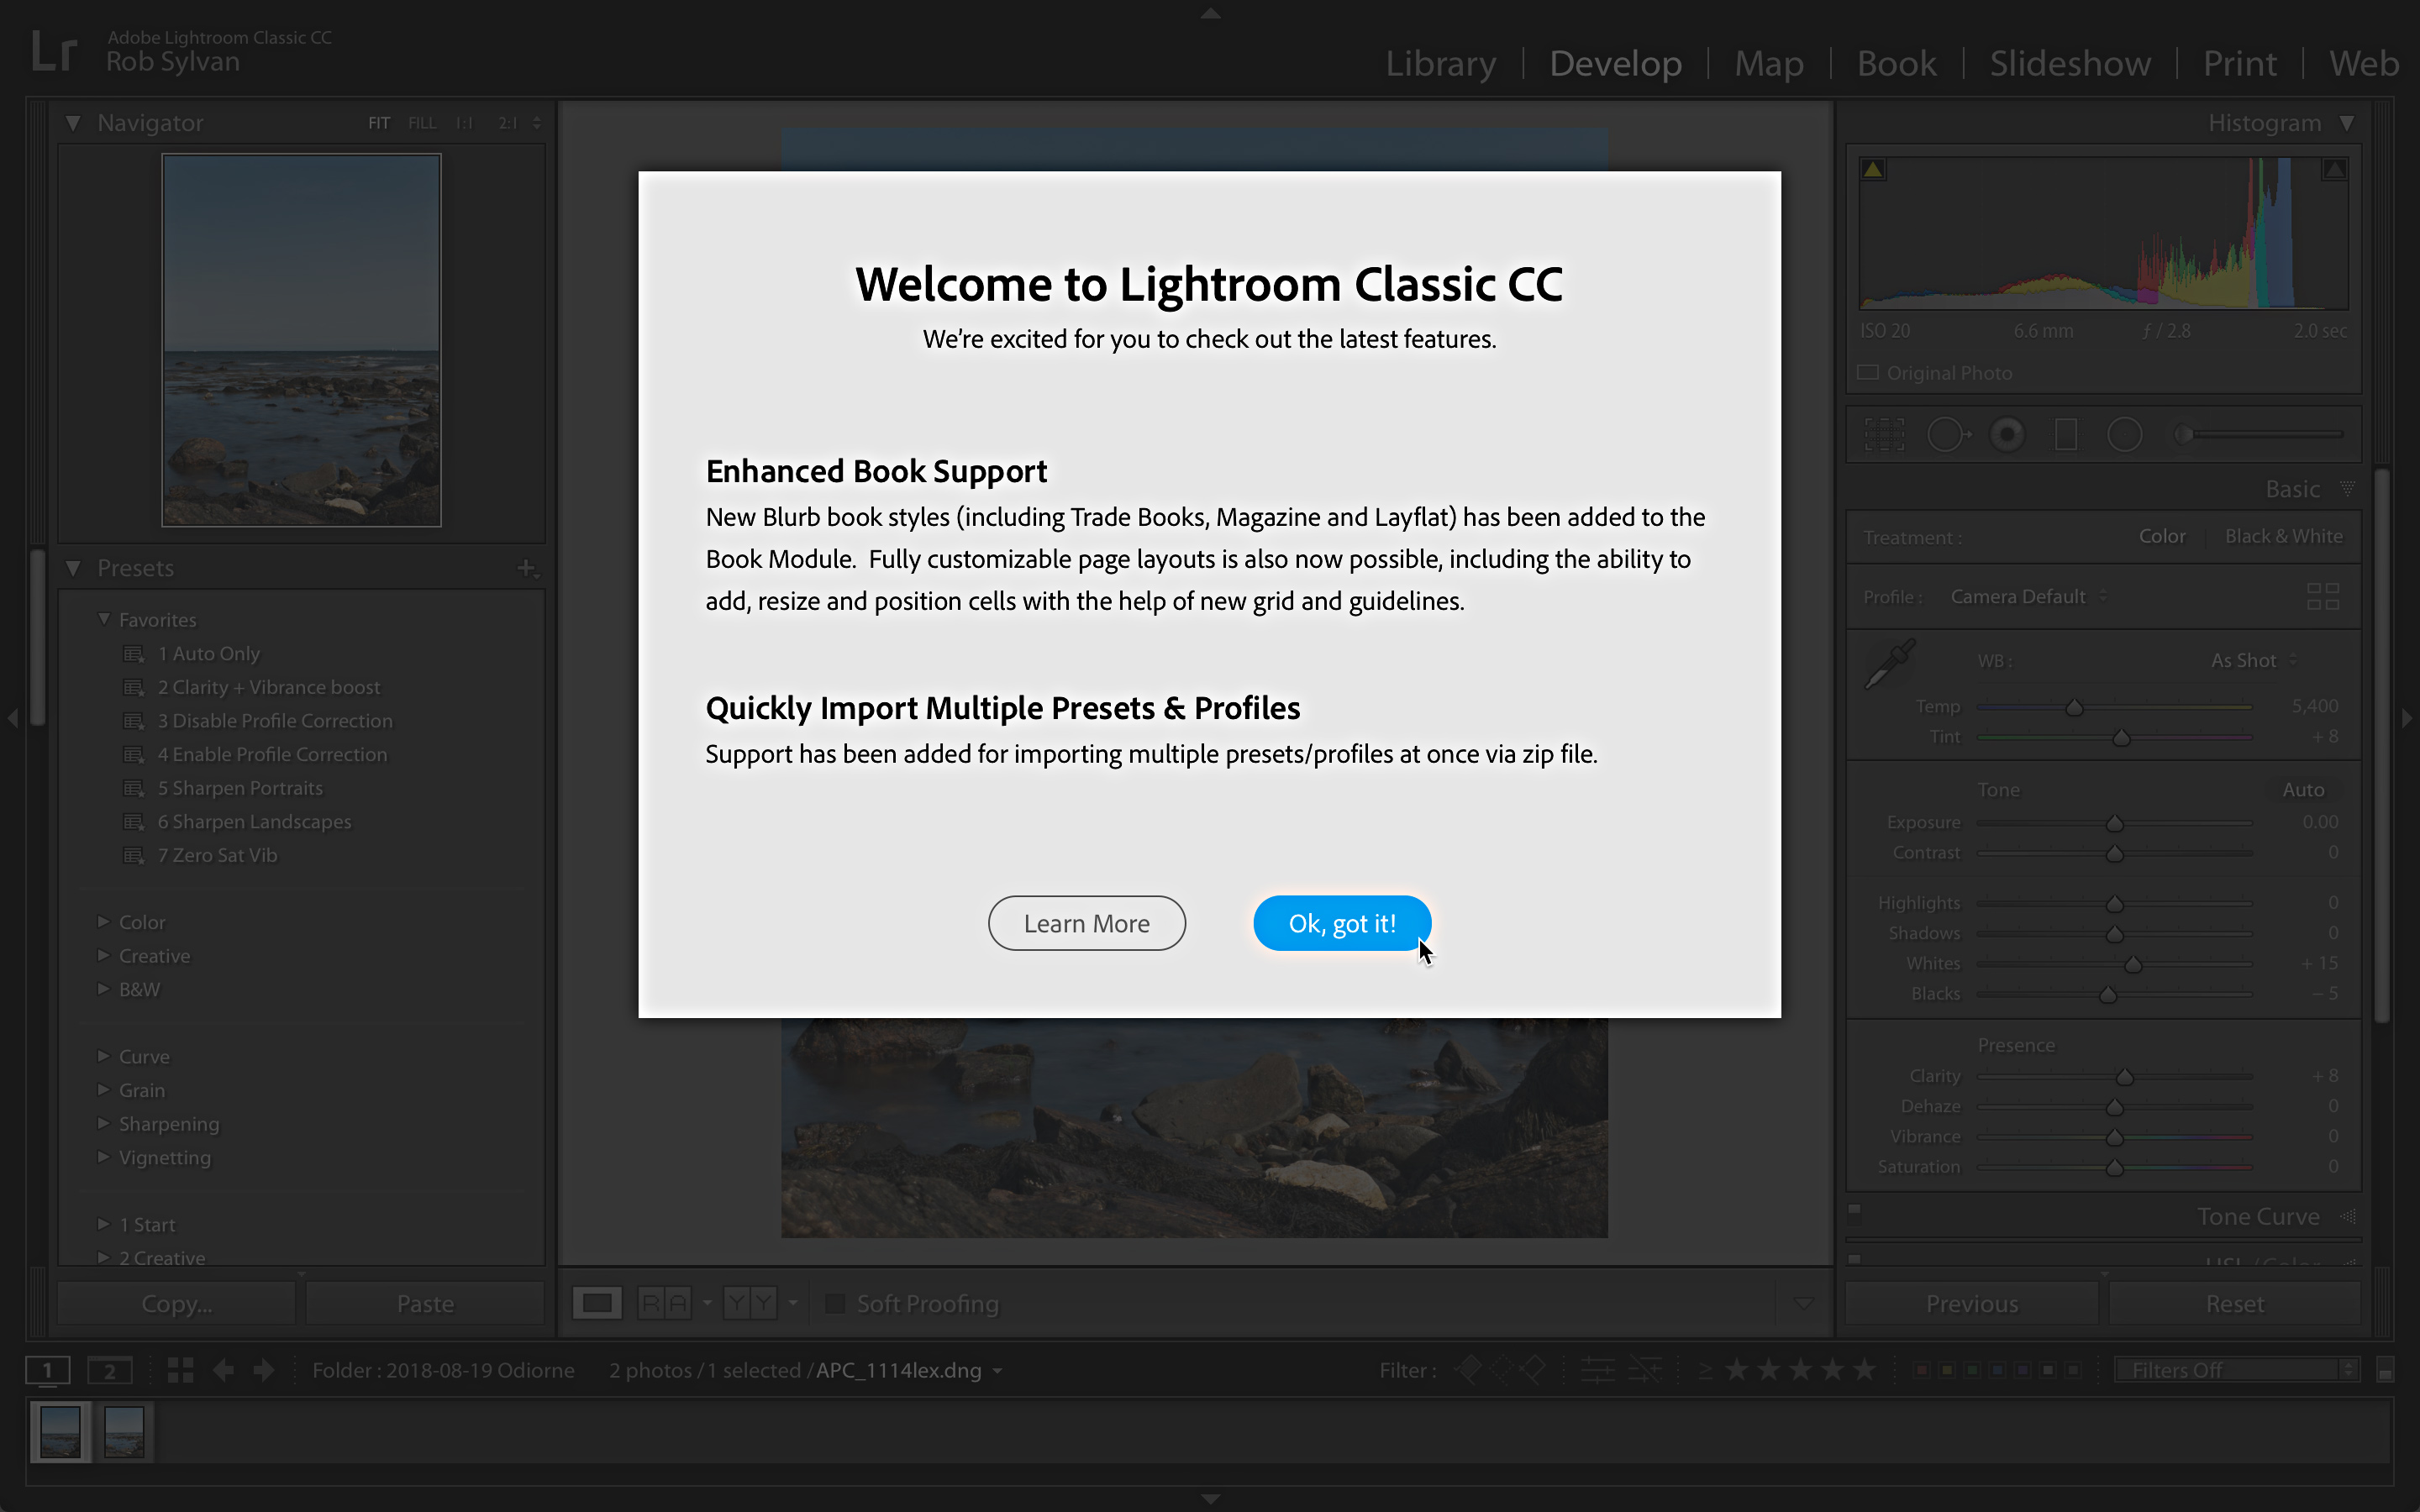Click the Exposure adjustment slider
This screenshot has width=2420, height=1512.
click(2113, 822)
